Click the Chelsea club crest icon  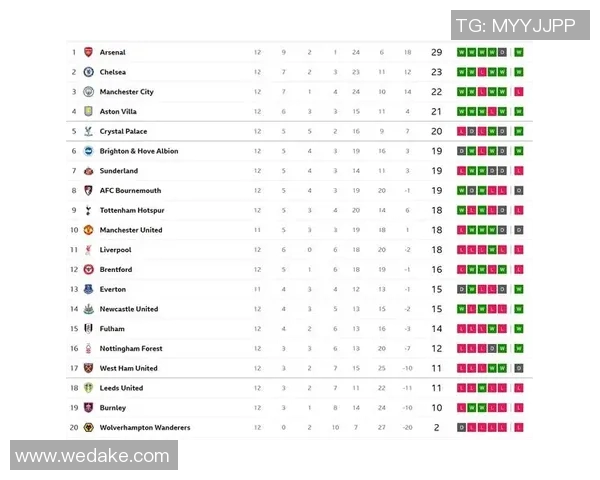(x=88, y=72)
